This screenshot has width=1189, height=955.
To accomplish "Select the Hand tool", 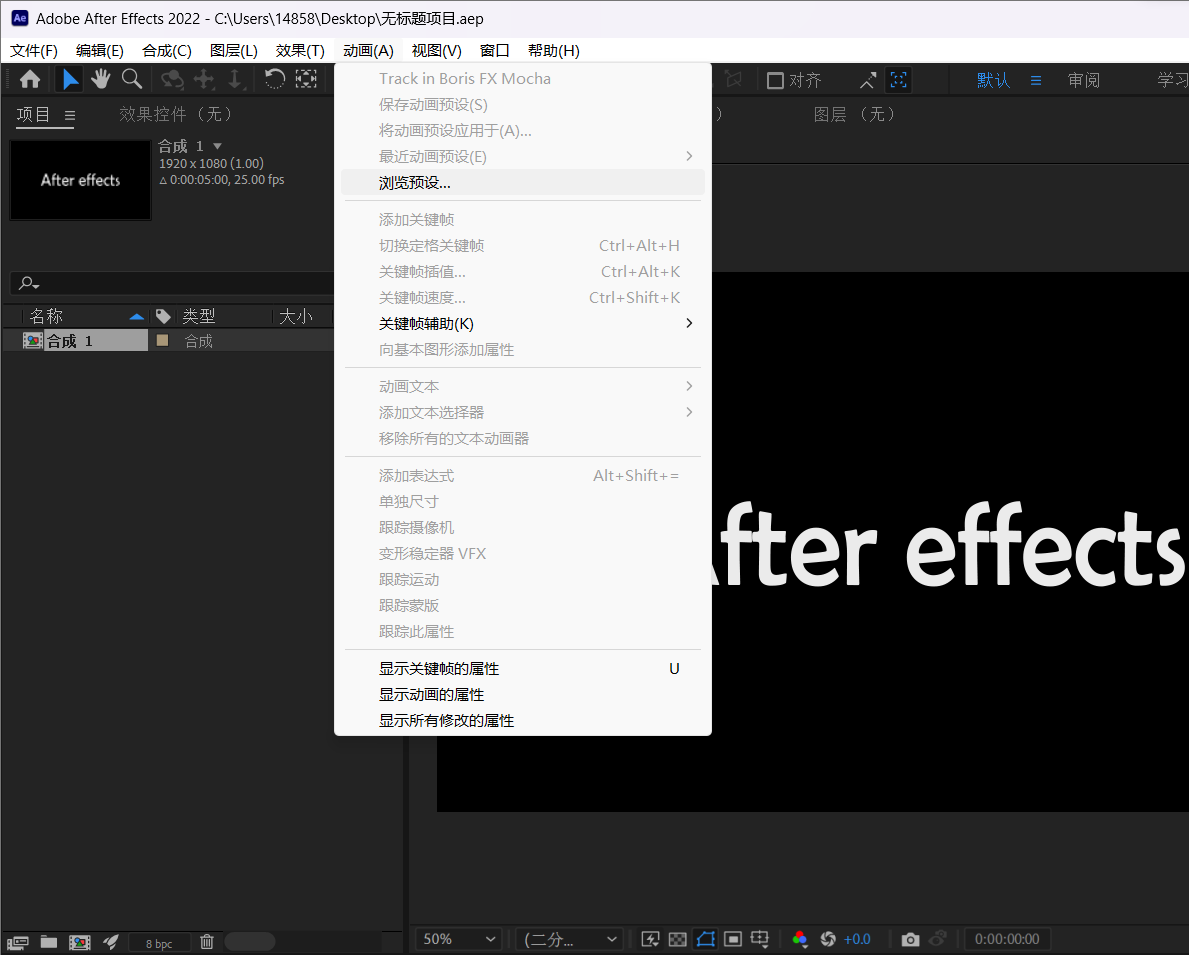I will 101,79.
